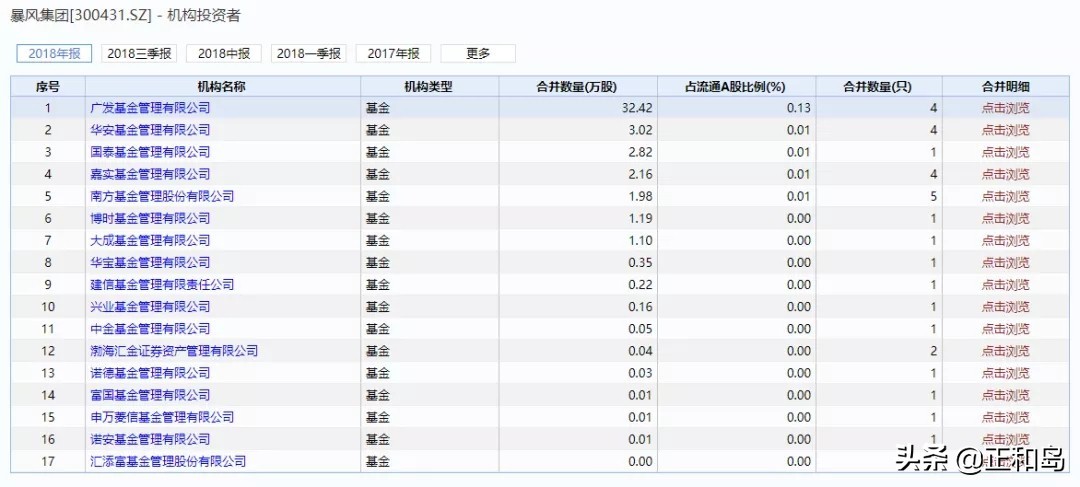Image resolution: width=1080 pixels, height=487 pixels.
Task: Click 点击浏览 in 中金基金 row
Action: click(1006, 329)
